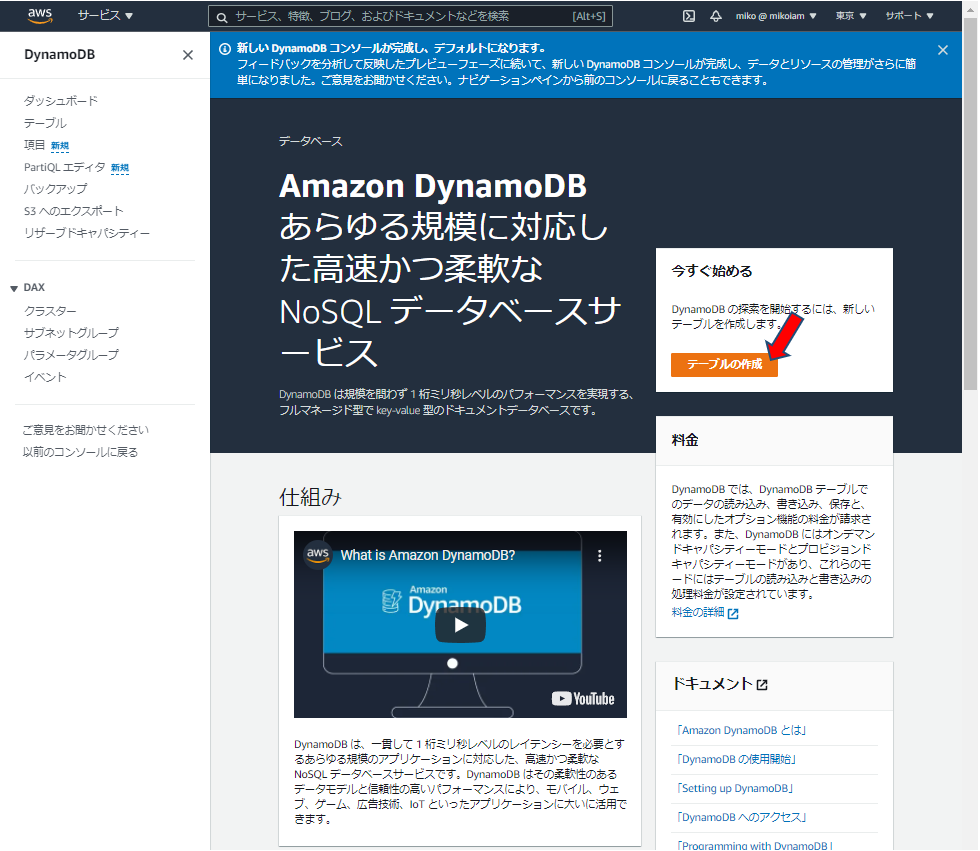Open 「Amazon DynamoDB とは」 documentation link
The image size is (980, 851).
[x=742, y=730]
